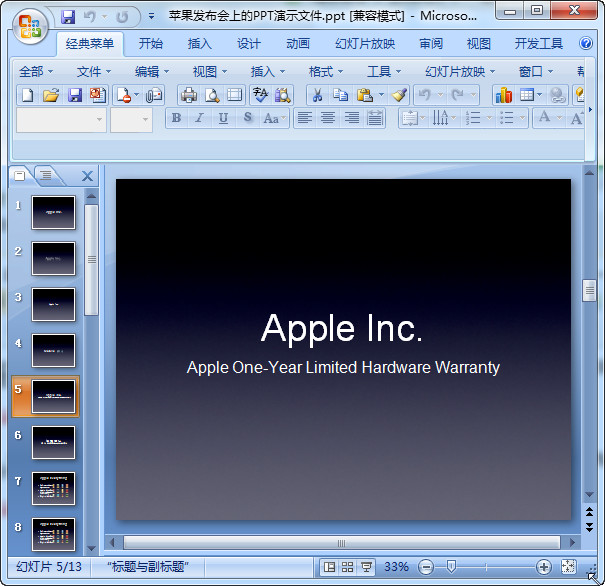This screenshot has width=605, height=586.
Task: Open the 全部 menu
Action: tap(35, 72)
